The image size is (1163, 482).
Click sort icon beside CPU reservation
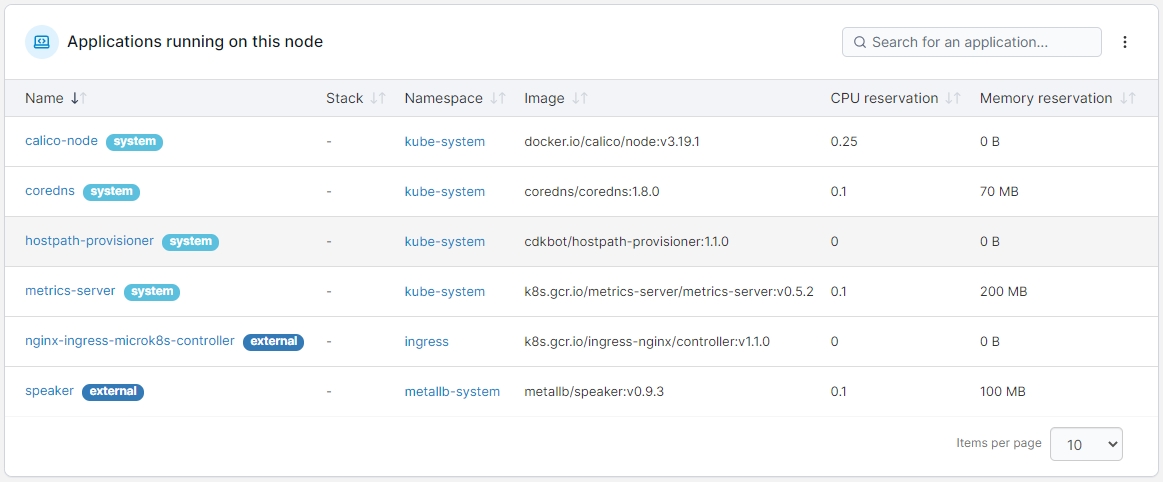[953, 98]
